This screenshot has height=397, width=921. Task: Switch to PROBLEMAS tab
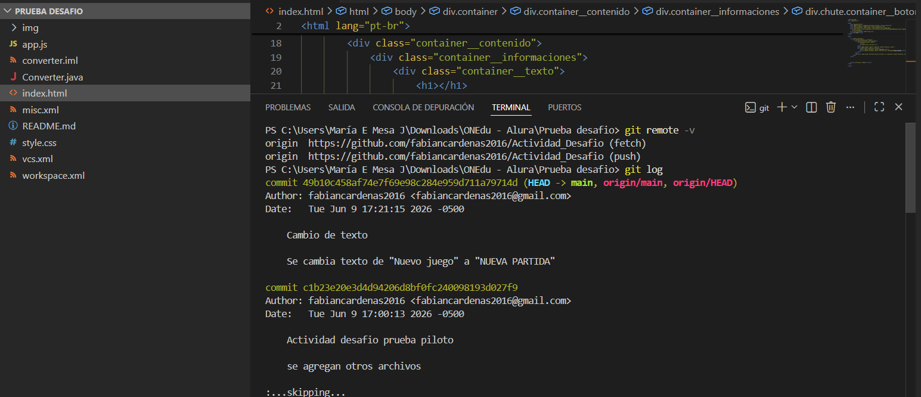click(288, 107)
